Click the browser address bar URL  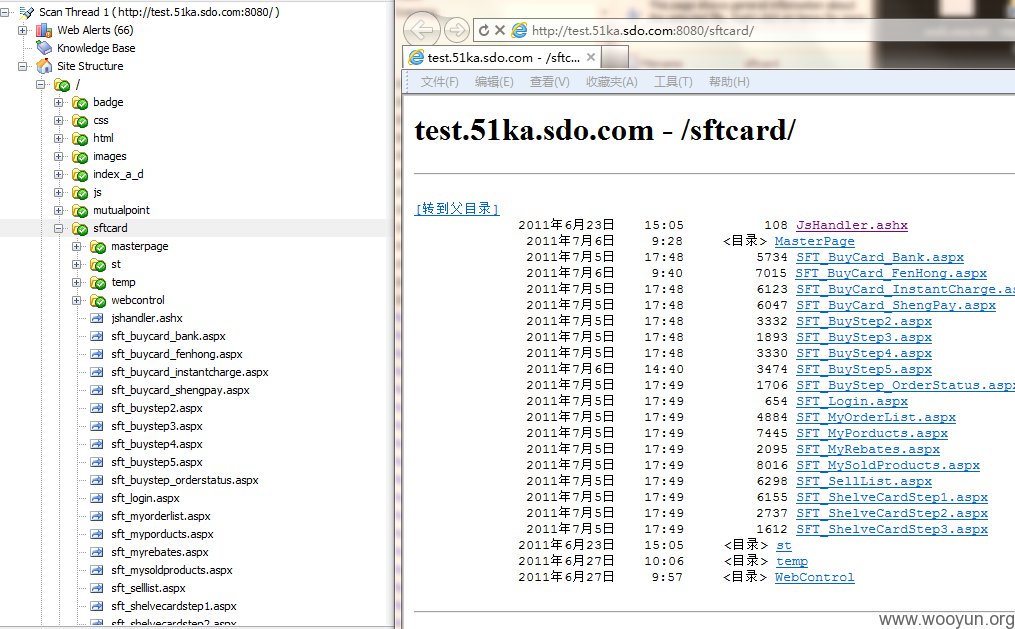point(642,30)
